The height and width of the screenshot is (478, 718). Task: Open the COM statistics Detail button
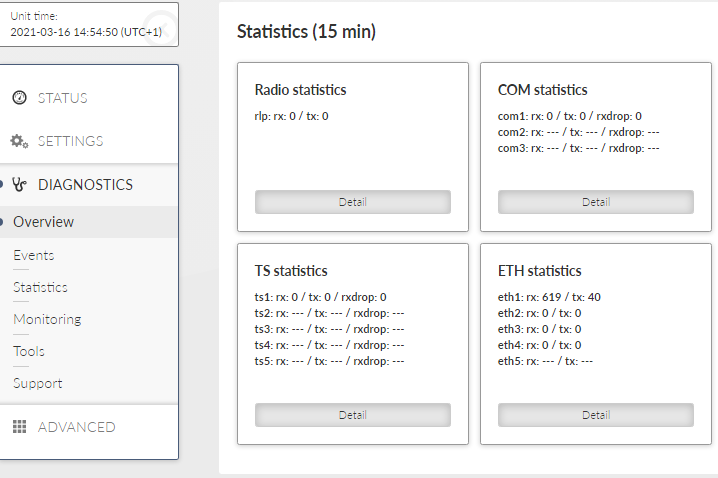pyautogui.click(x=596, y=202)
